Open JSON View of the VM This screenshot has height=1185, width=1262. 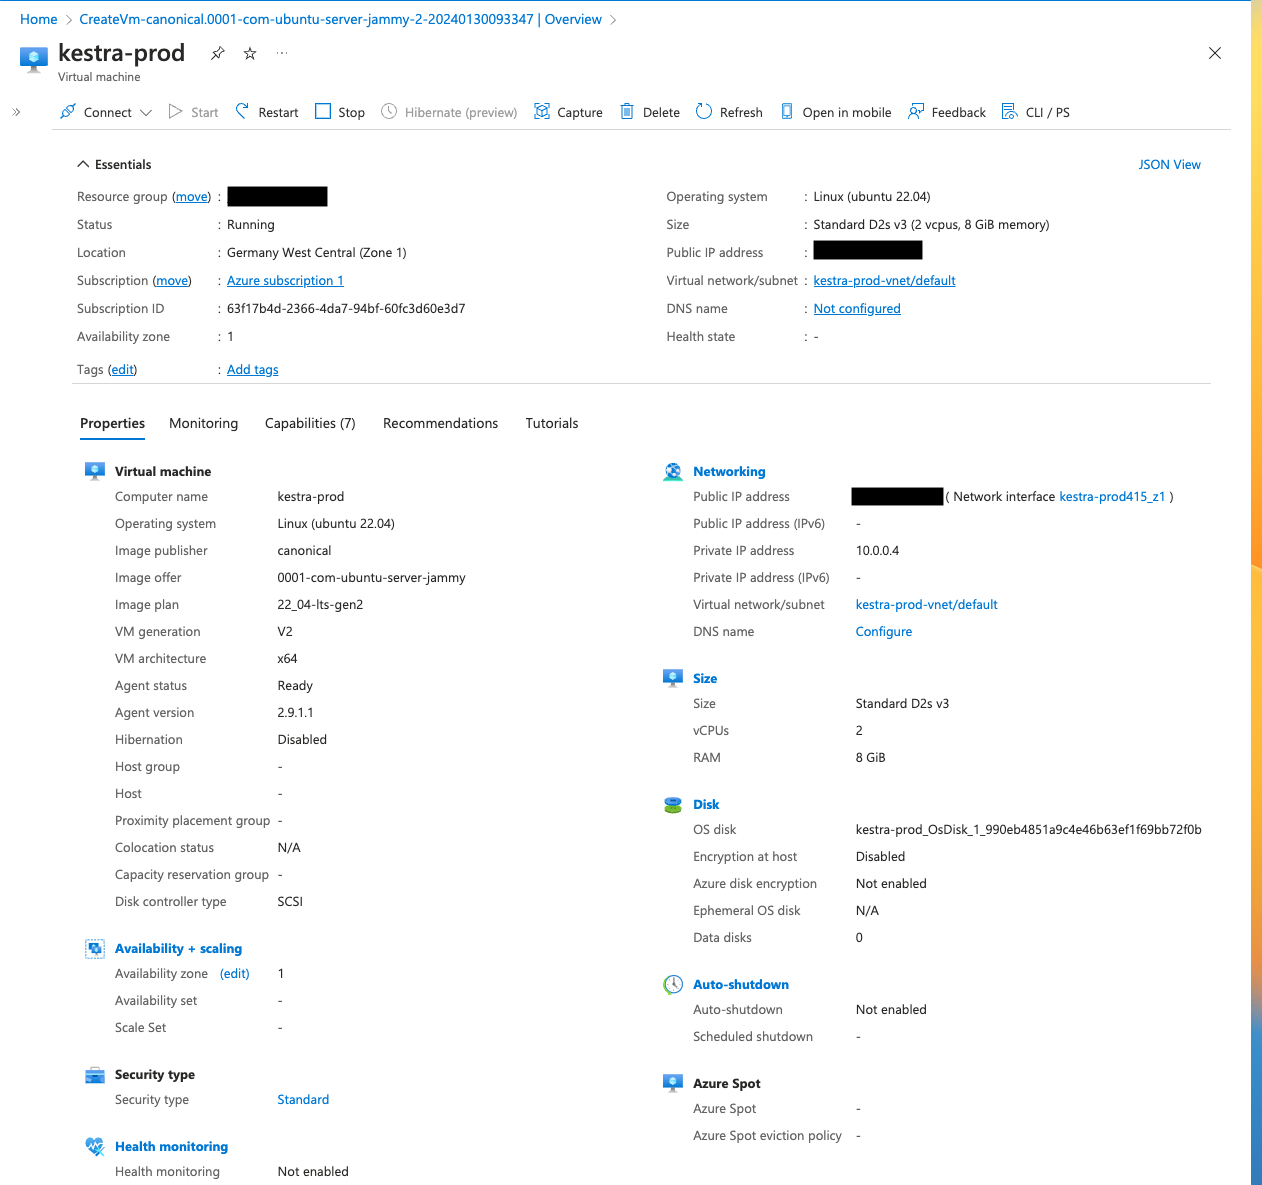click(x=1169, y=164)
